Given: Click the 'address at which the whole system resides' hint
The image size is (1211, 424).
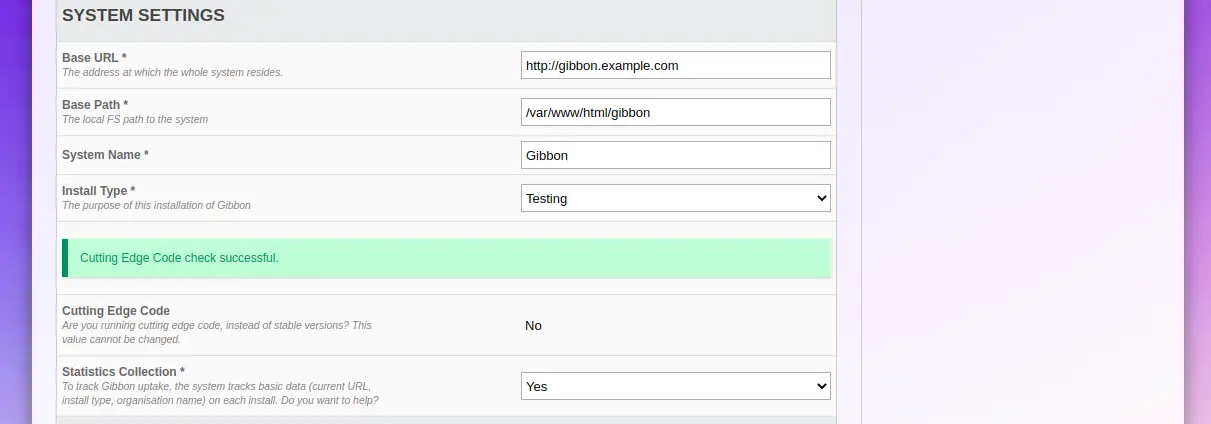Looking at the screenshot, I should 172,72.
